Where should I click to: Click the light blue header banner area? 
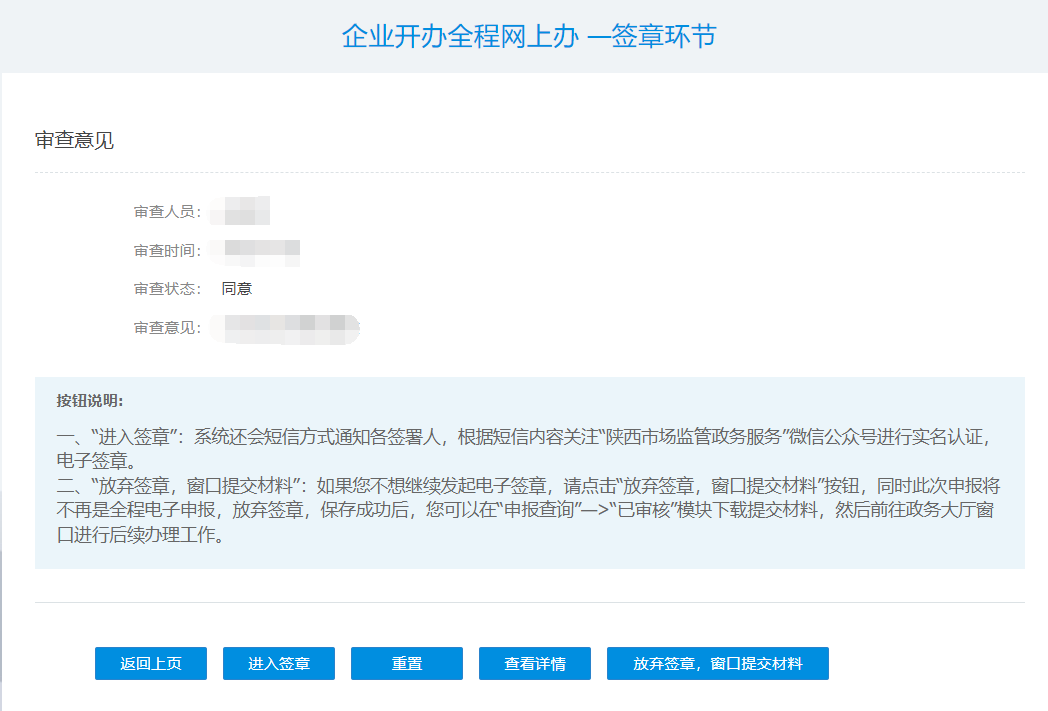524,35
